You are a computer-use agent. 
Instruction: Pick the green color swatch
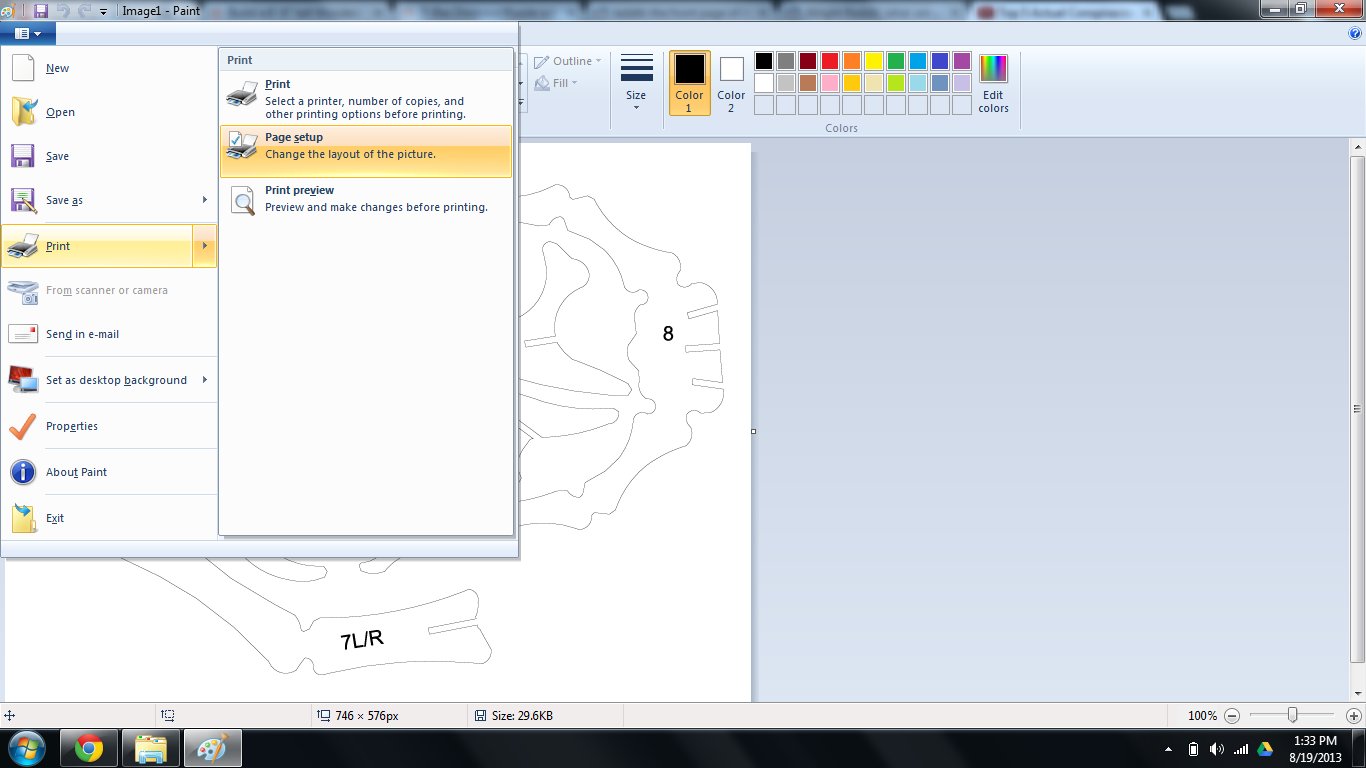click(895, 61)
